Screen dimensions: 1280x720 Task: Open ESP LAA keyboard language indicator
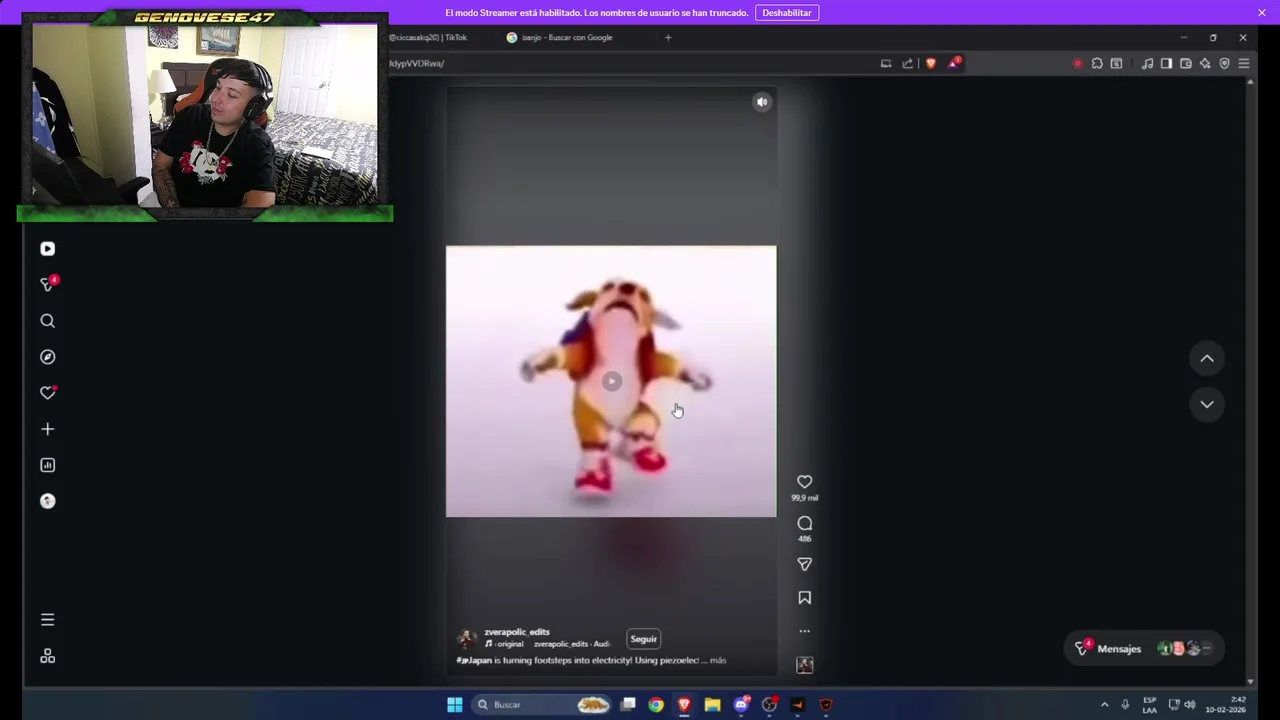point(1150,705)
